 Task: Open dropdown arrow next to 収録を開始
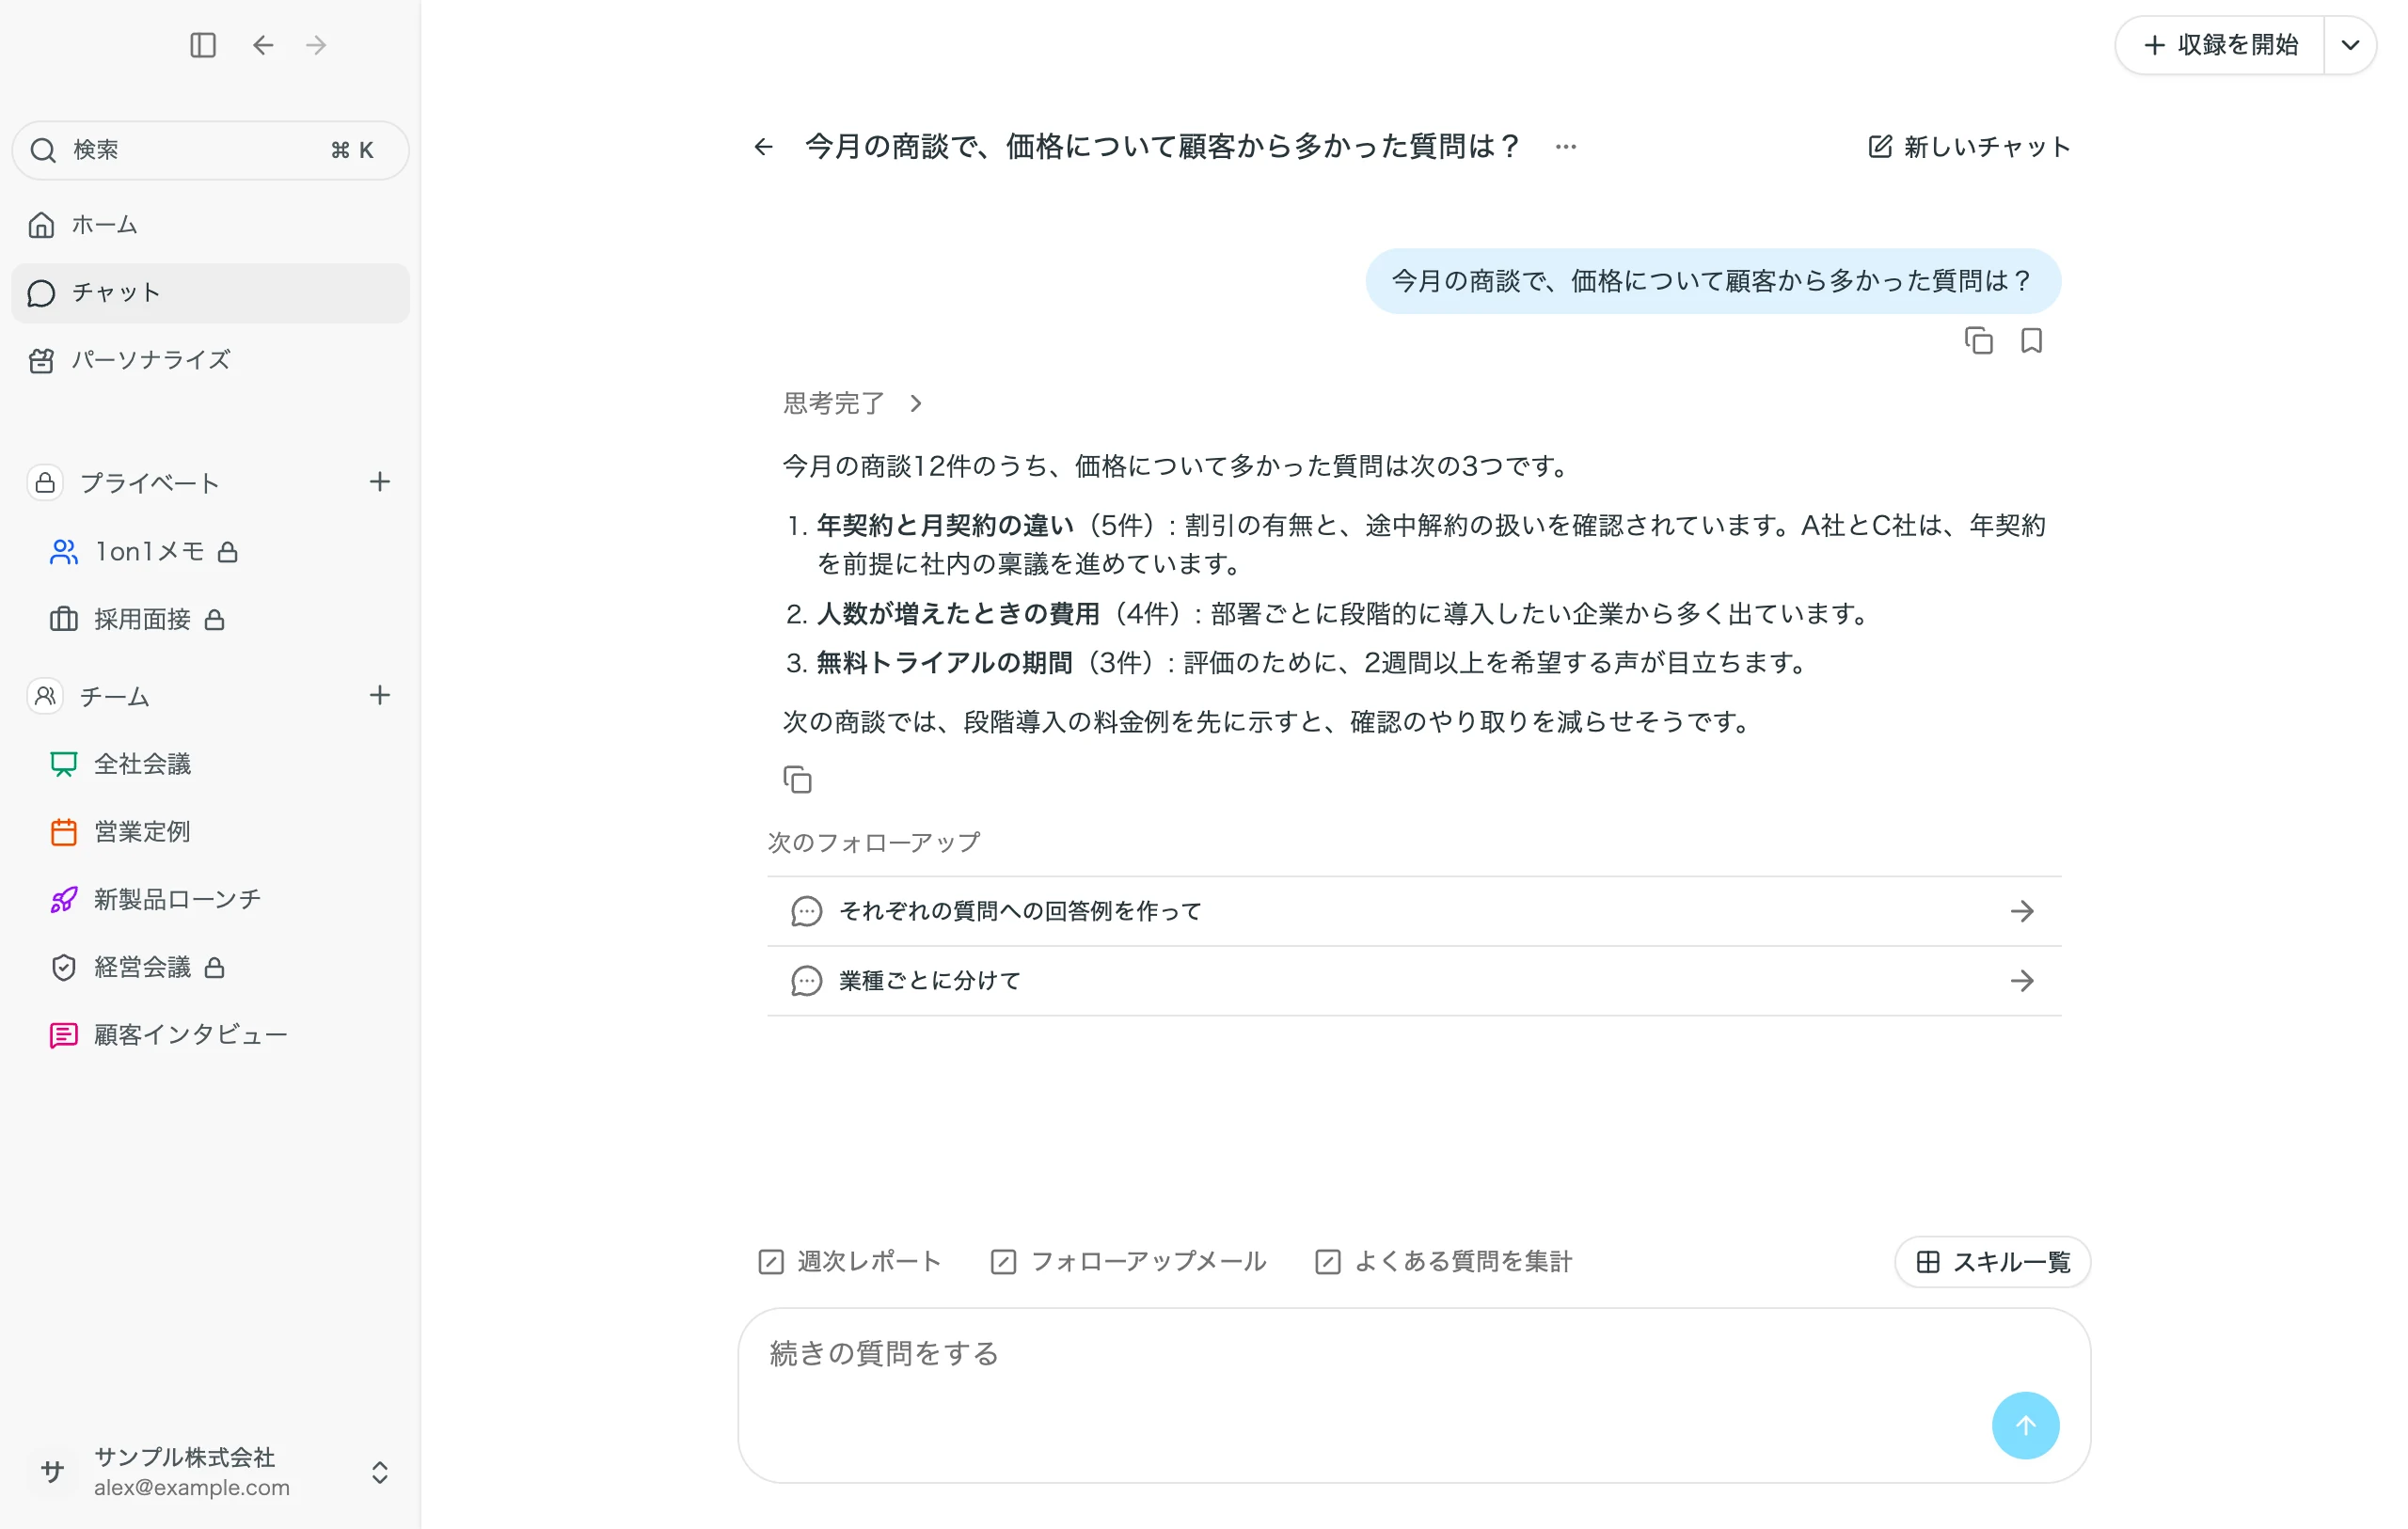pyautogui.click(x=2350, y=45)
